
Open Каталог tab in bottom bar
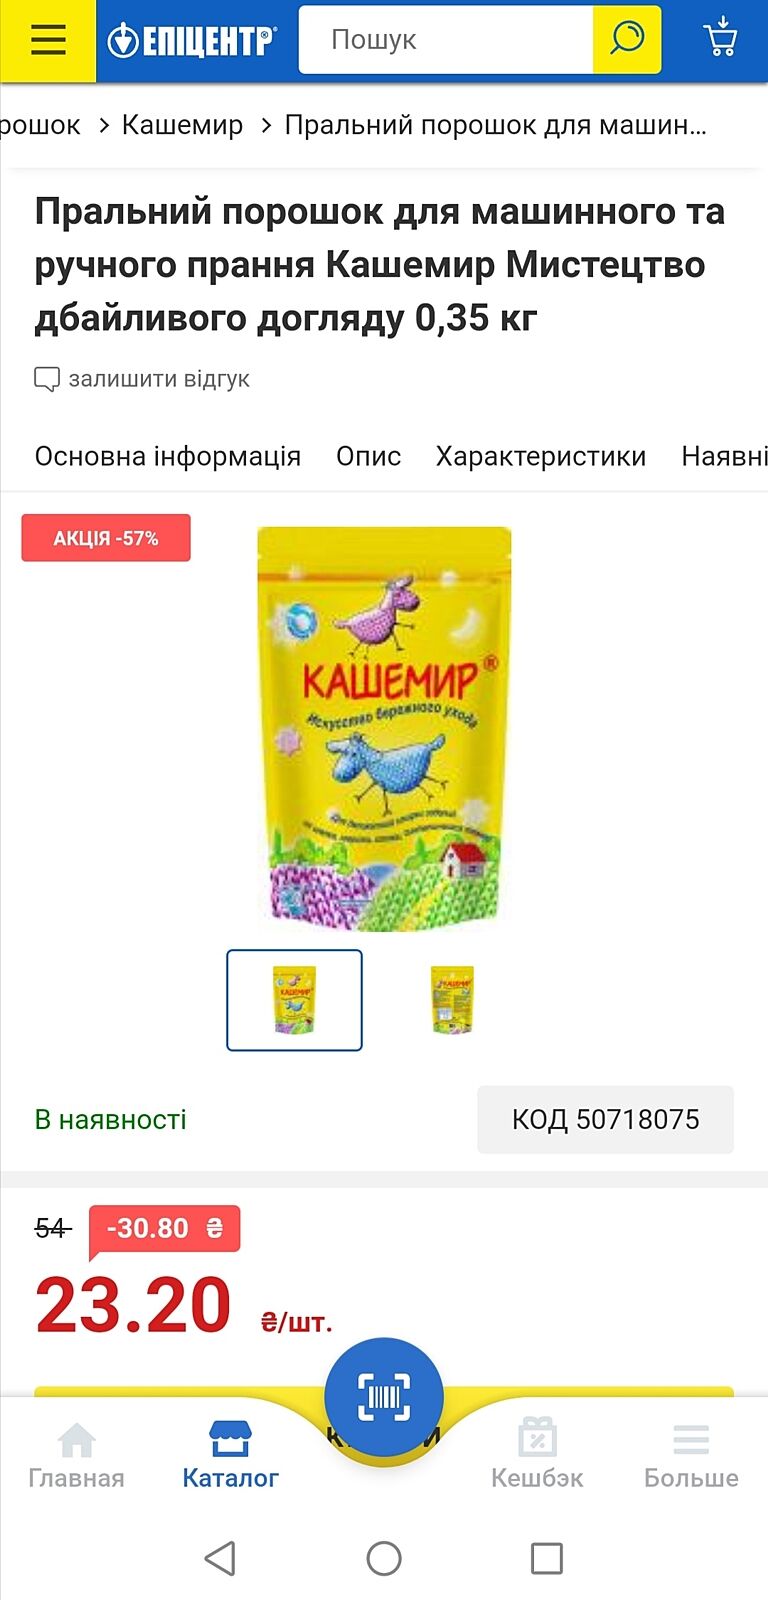(230, 1455)
